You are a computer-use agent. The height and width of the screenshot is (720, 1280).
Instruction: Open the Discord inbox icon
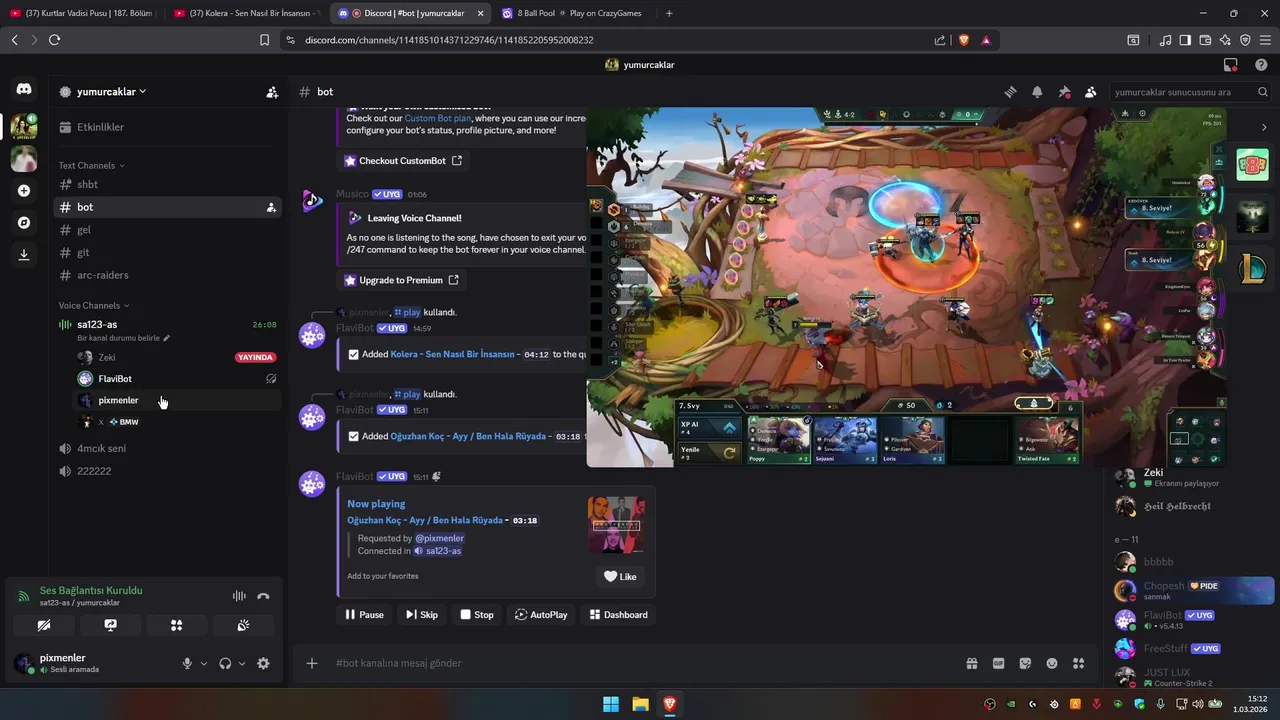click(1231, 65)
